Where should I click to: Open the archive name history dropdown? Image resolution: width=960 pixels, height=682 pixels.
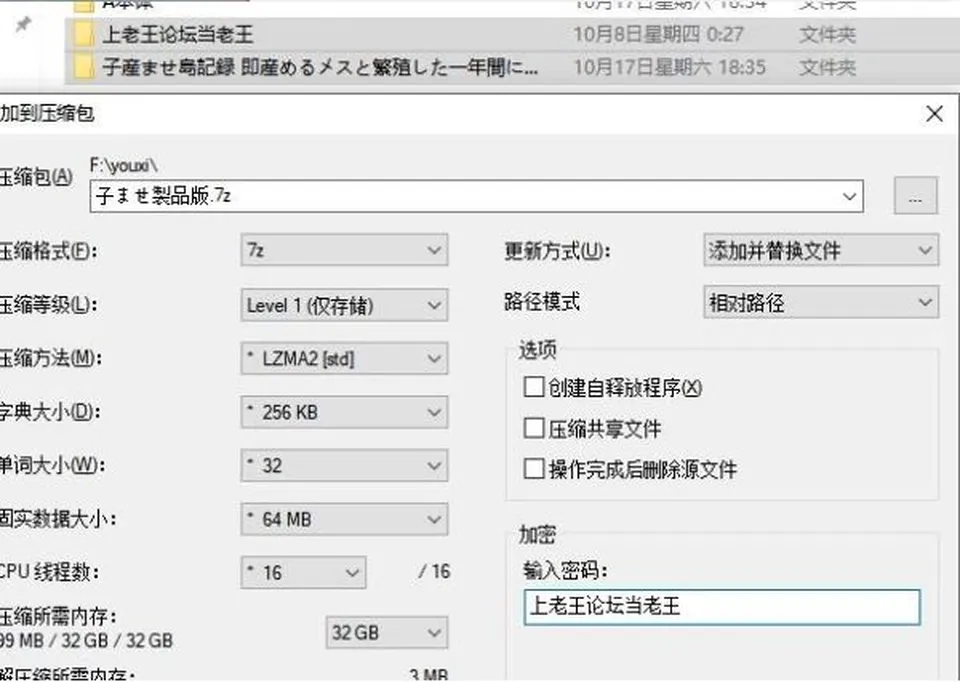pos(849,197)
